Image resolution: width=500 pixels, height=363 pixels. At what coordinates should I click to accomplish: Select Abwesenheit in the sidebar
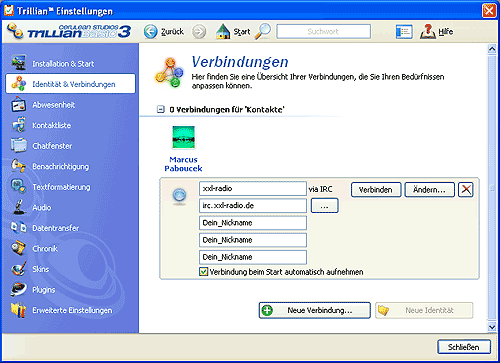[x=53, y=105]
